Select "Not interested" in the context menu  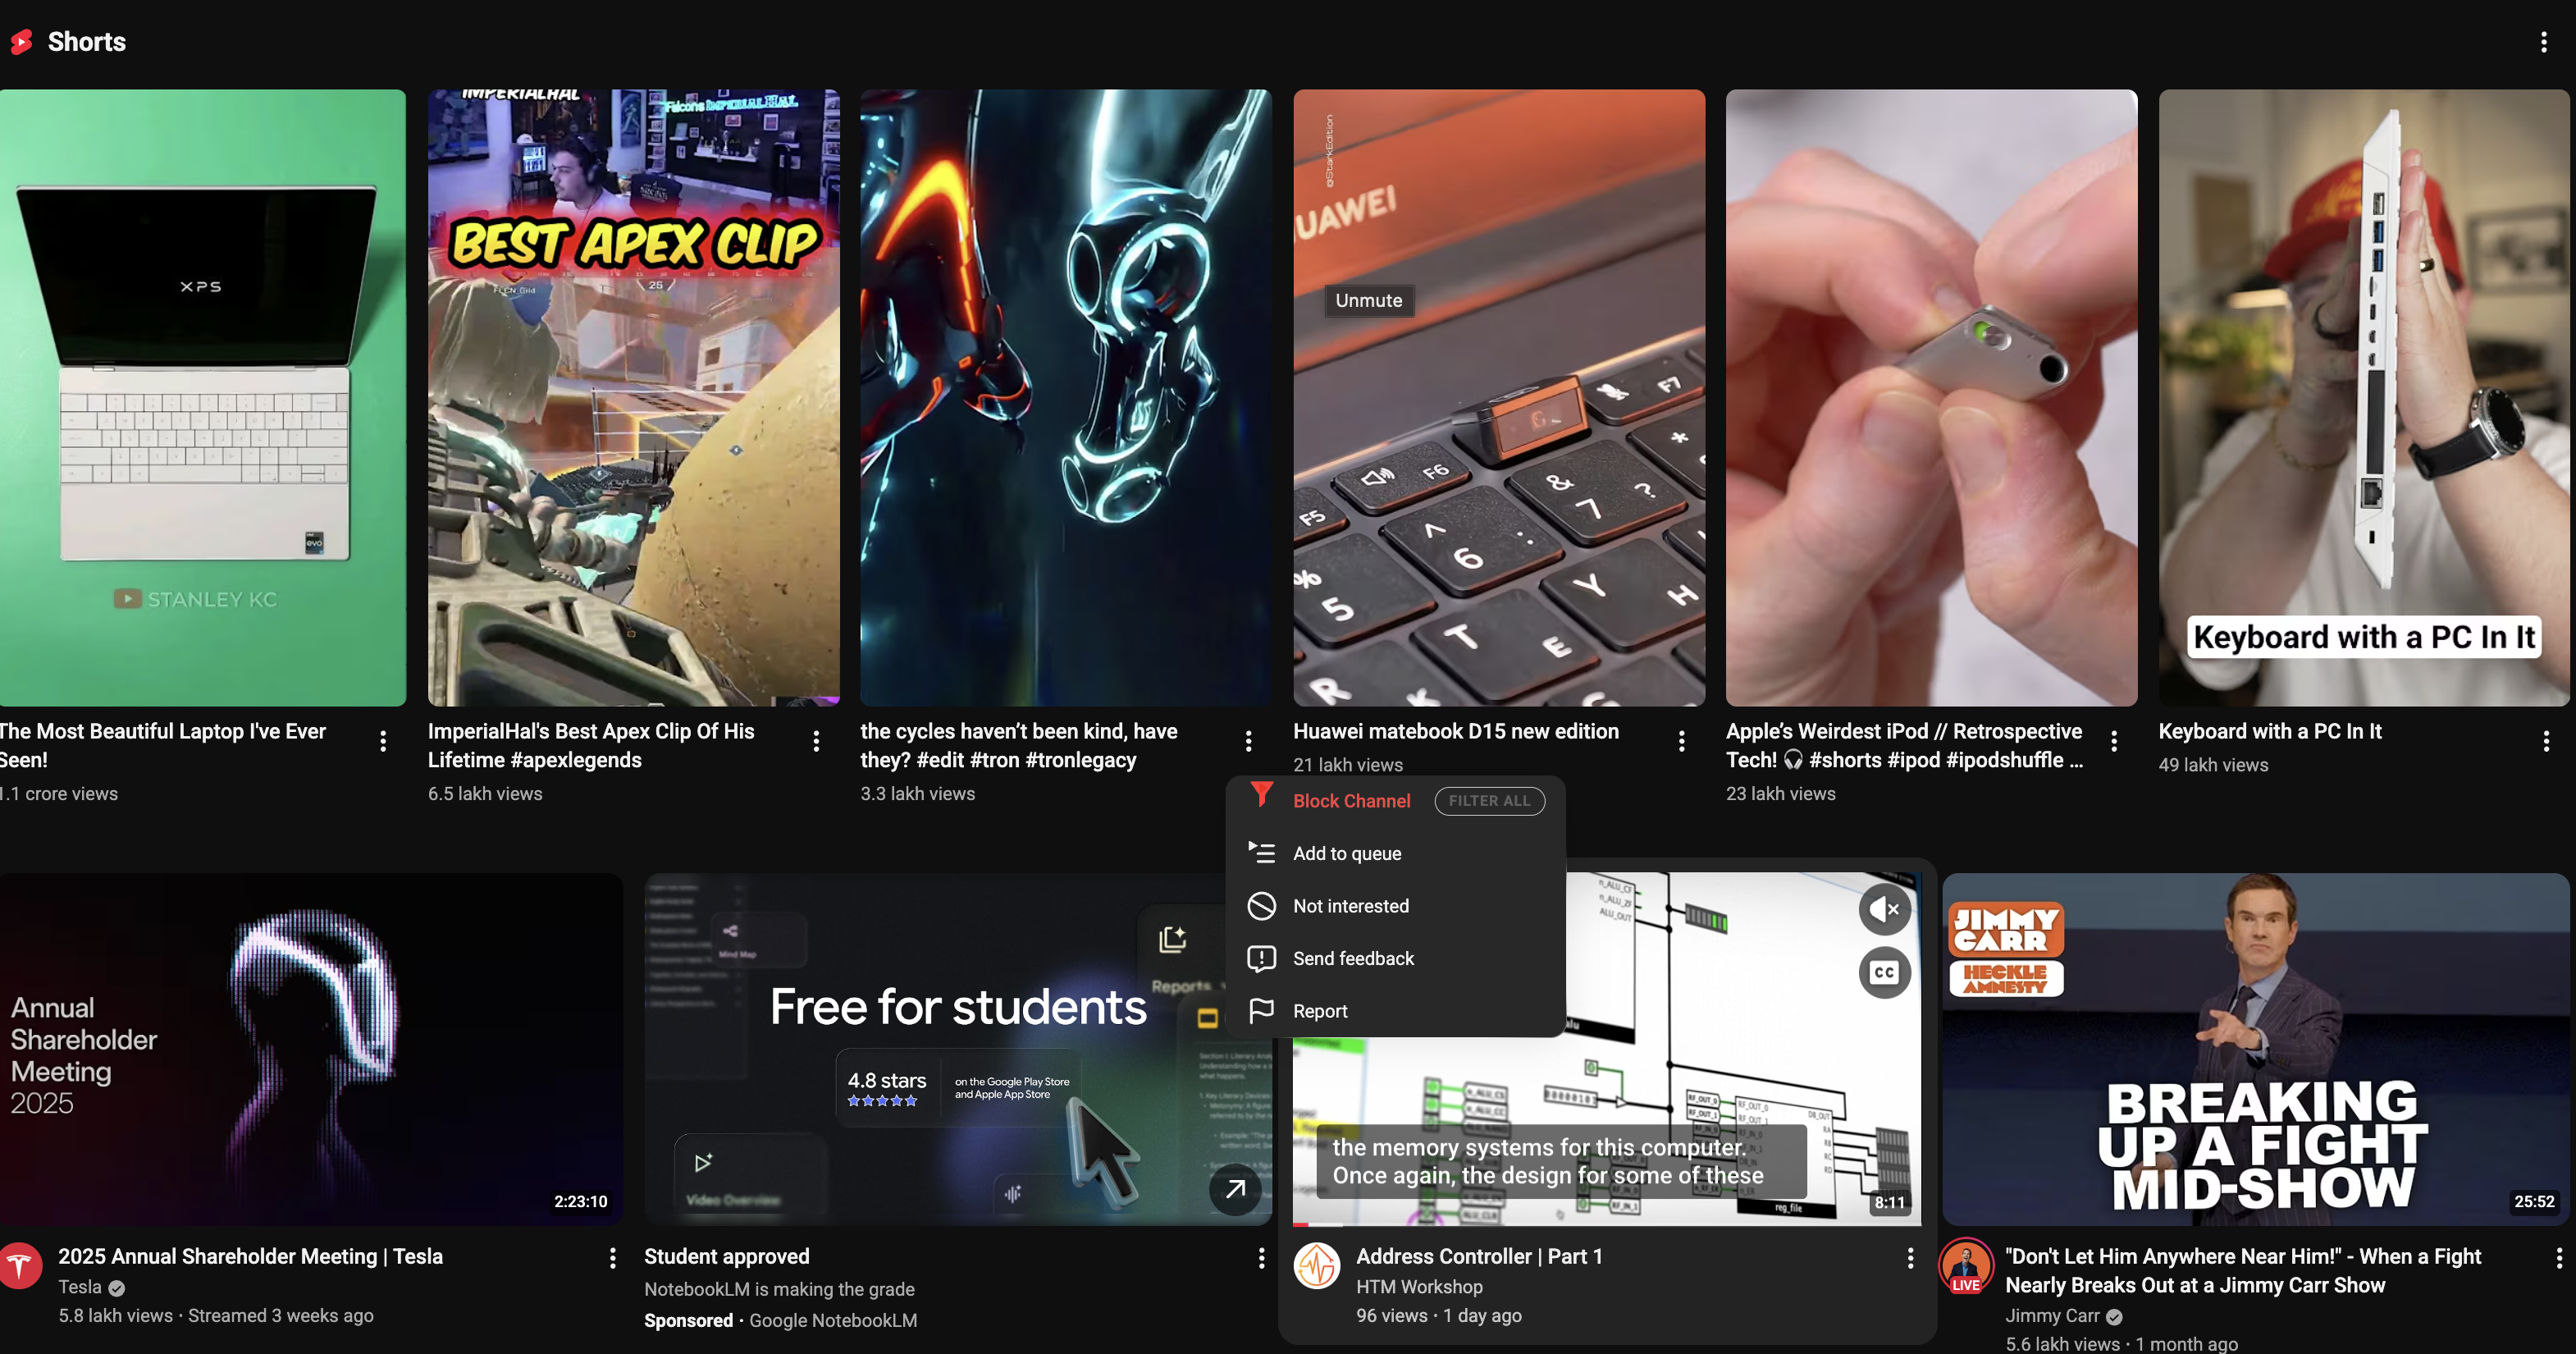click(1350, 906)
